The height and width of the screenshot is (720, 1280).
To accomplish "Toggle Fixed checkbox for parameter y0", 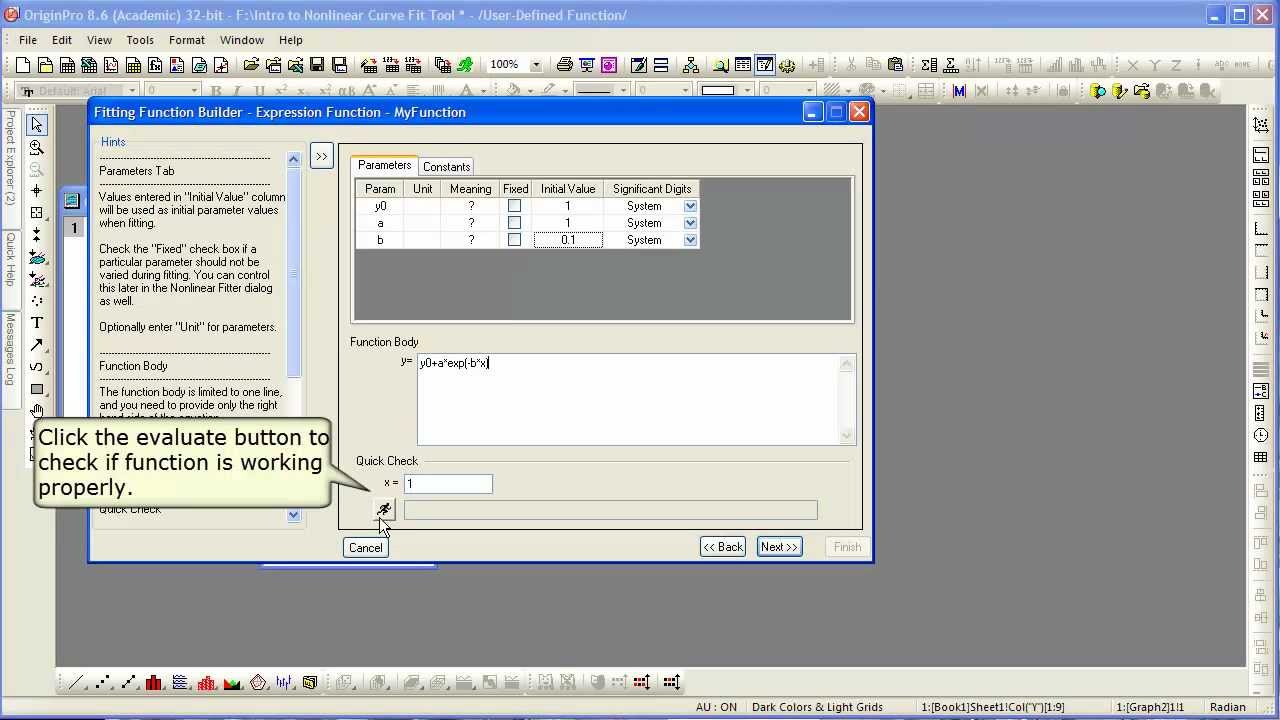I will pyautogui.click(x=514, y=206).
